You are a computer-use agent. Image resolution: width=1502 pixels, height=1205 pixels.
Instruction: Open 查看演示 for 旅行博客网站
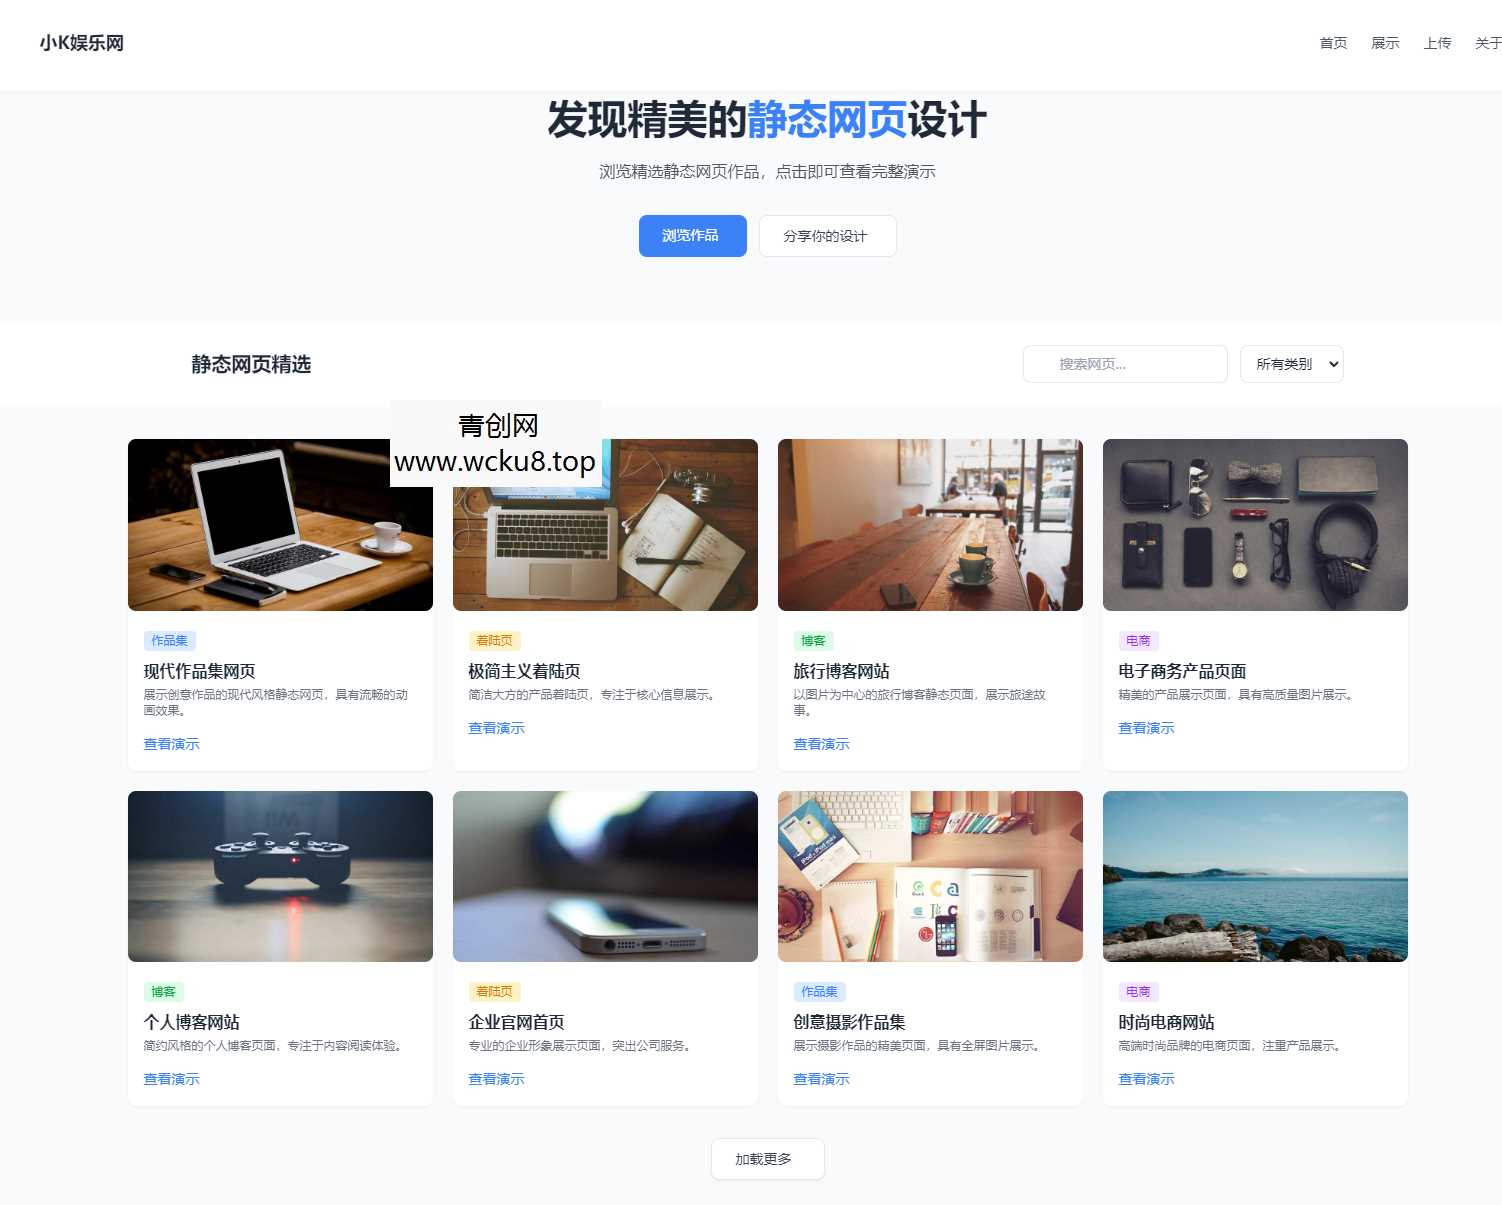click(821, 744)
